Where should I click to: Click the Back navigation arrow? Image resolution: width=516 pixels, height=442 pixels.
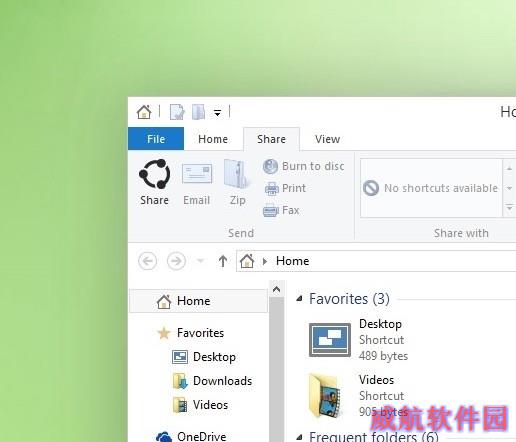[147, 261]
